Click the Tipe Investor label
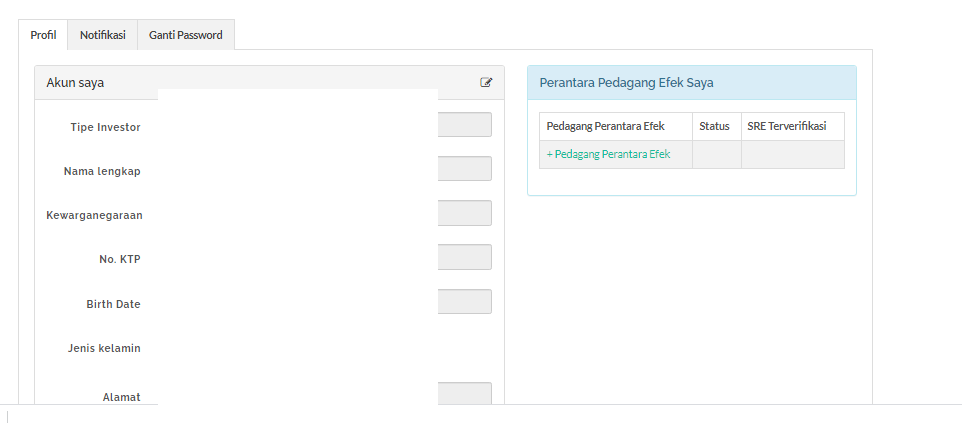The width and height of the screenshot is (962, 423). pyautogui.click(x=106, y=127)
